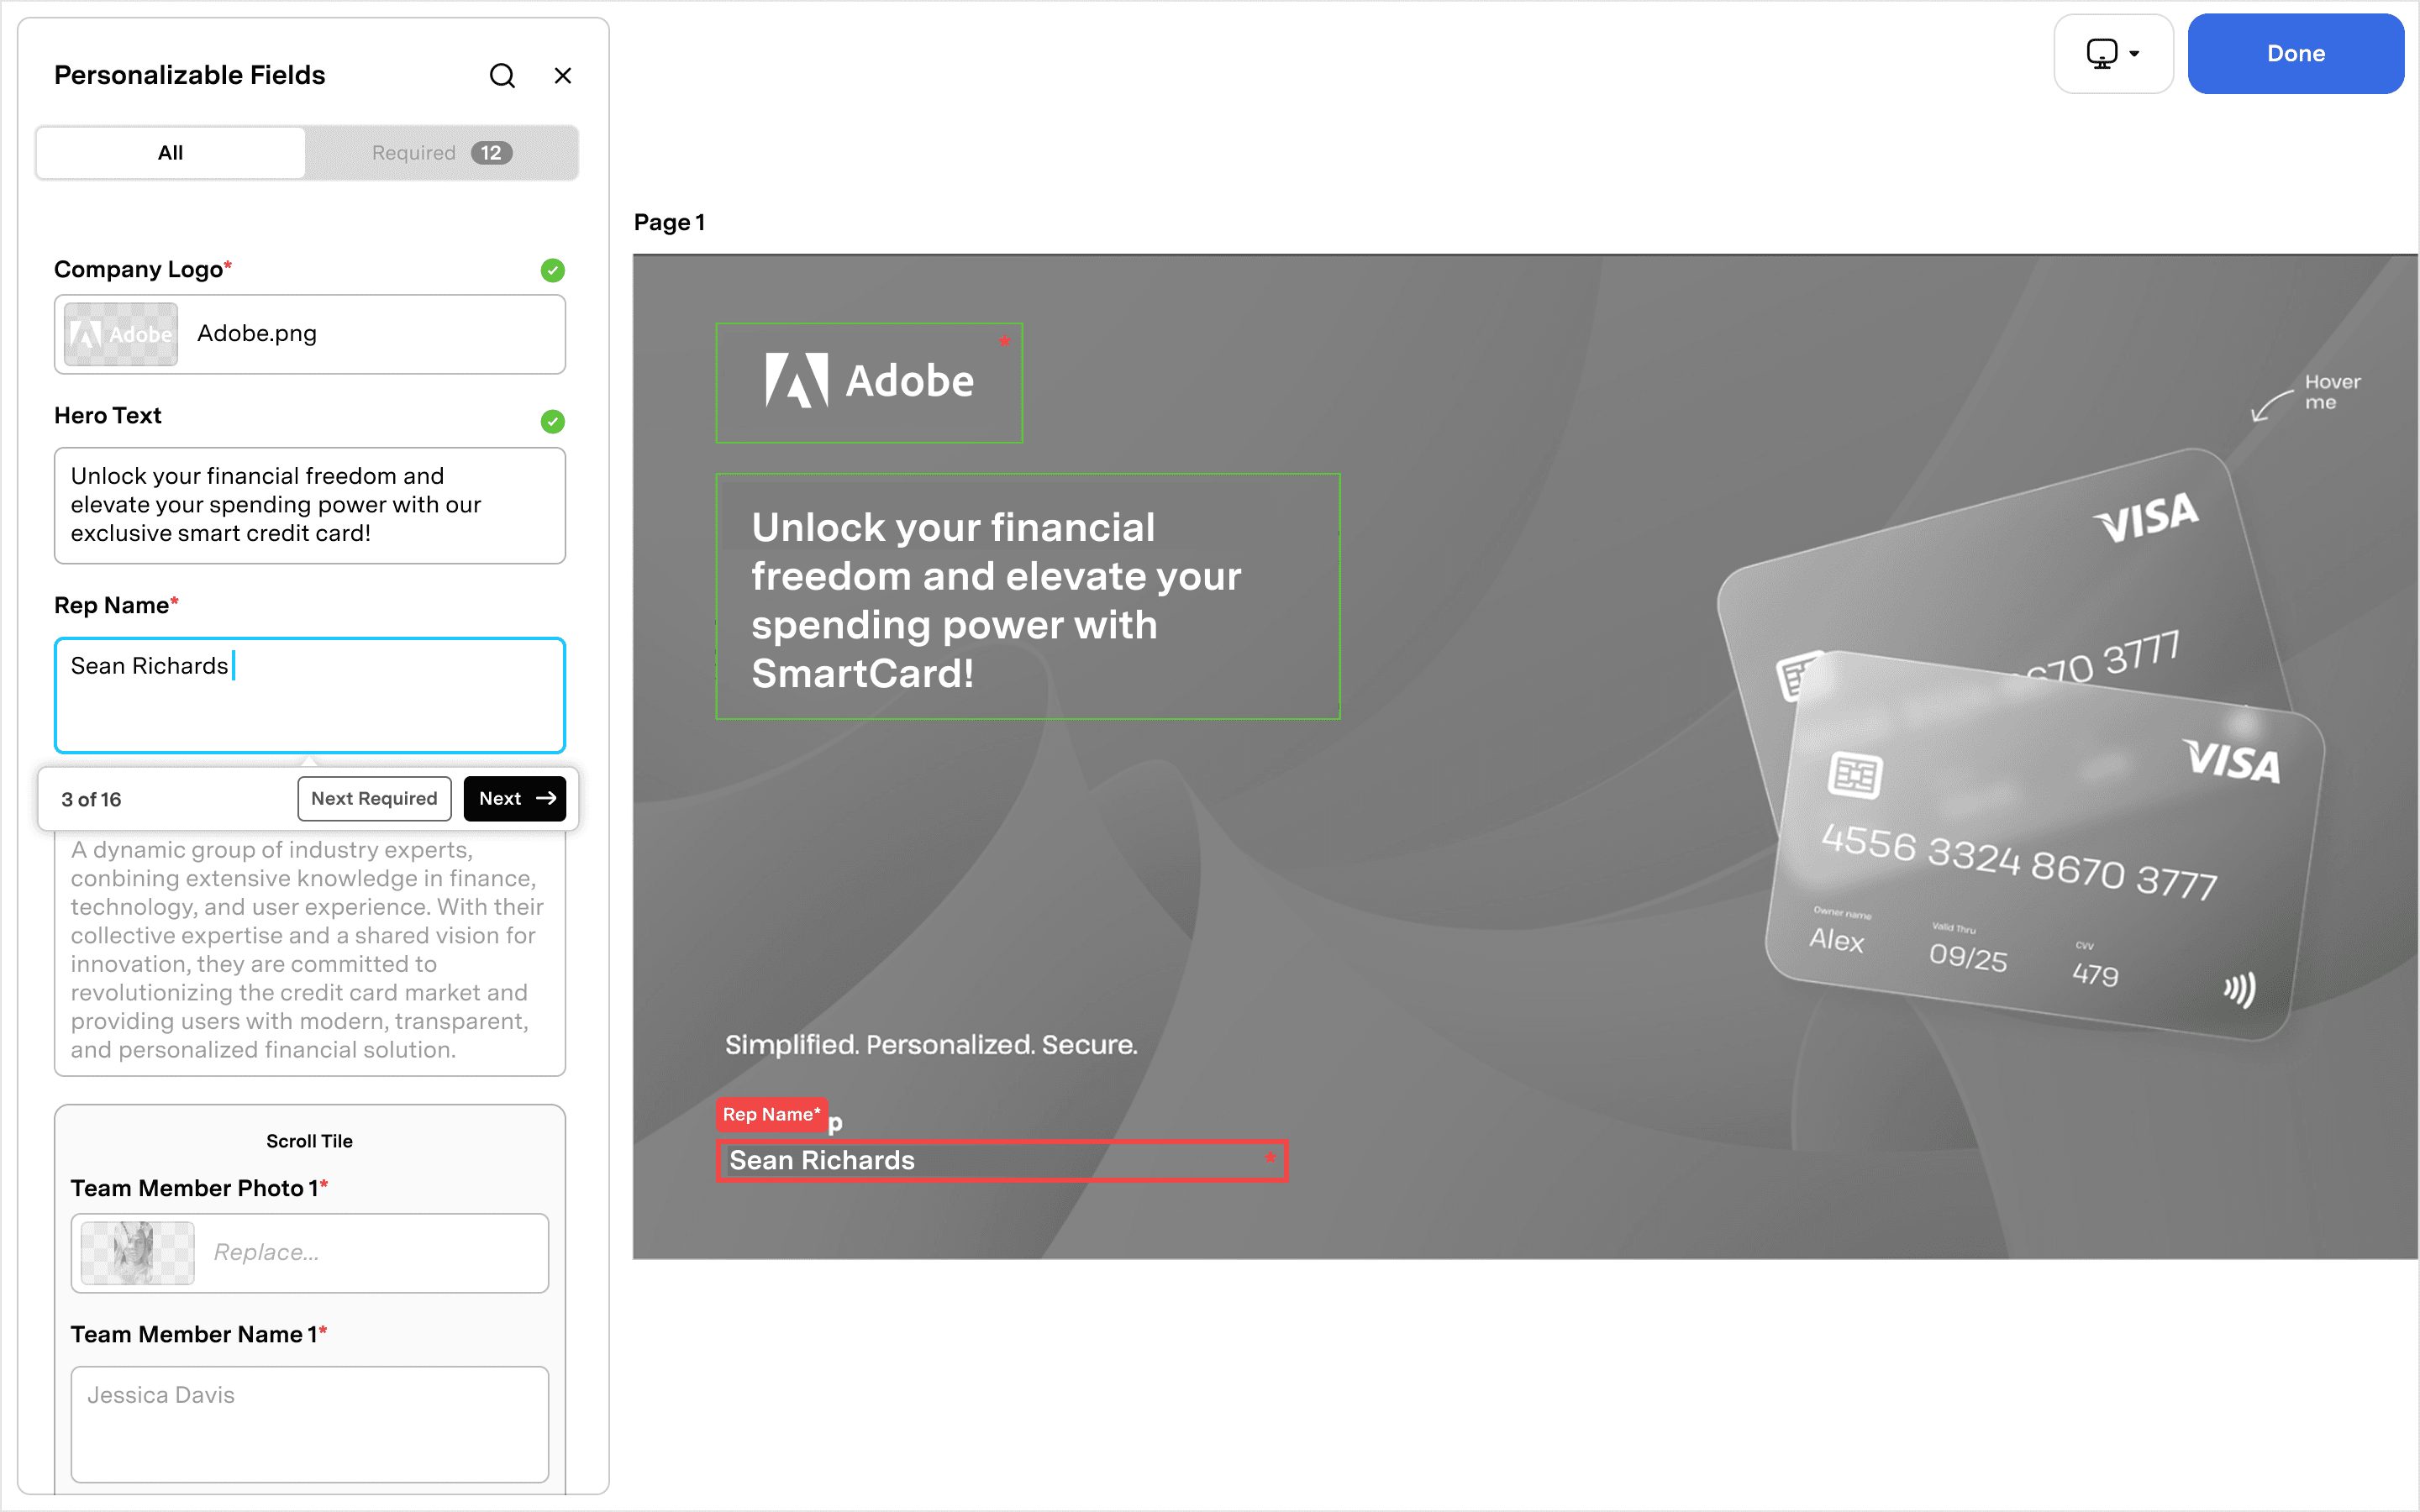The image size is (2420, 1512).
Task: Click the Adobe.png file field
Action: [x=310, y=334]
